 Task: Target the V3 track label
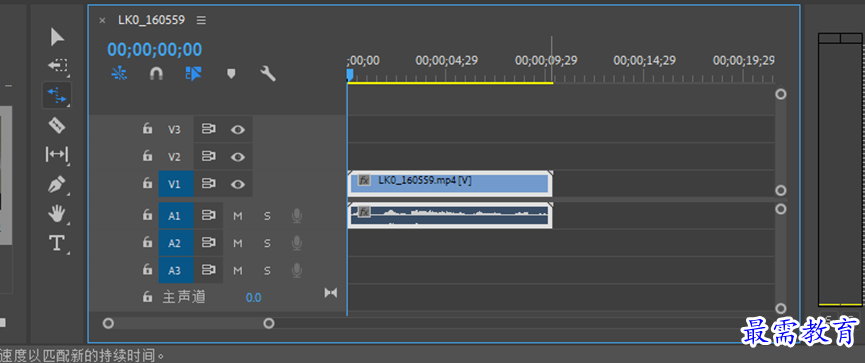point(174,130)
